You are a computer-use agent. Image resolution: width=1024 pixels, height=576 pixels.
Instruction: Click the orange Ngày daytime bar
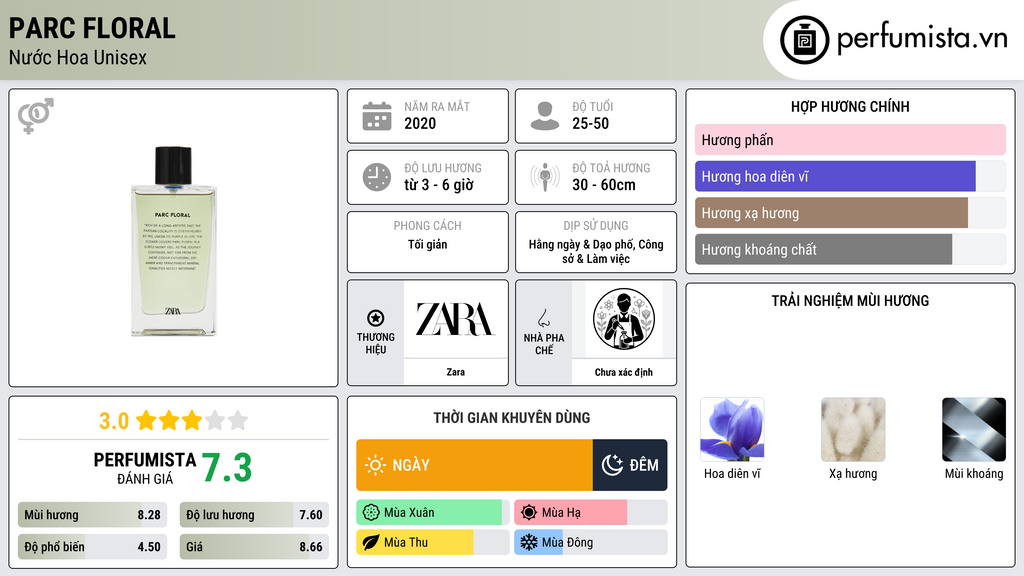click(474, 465)
